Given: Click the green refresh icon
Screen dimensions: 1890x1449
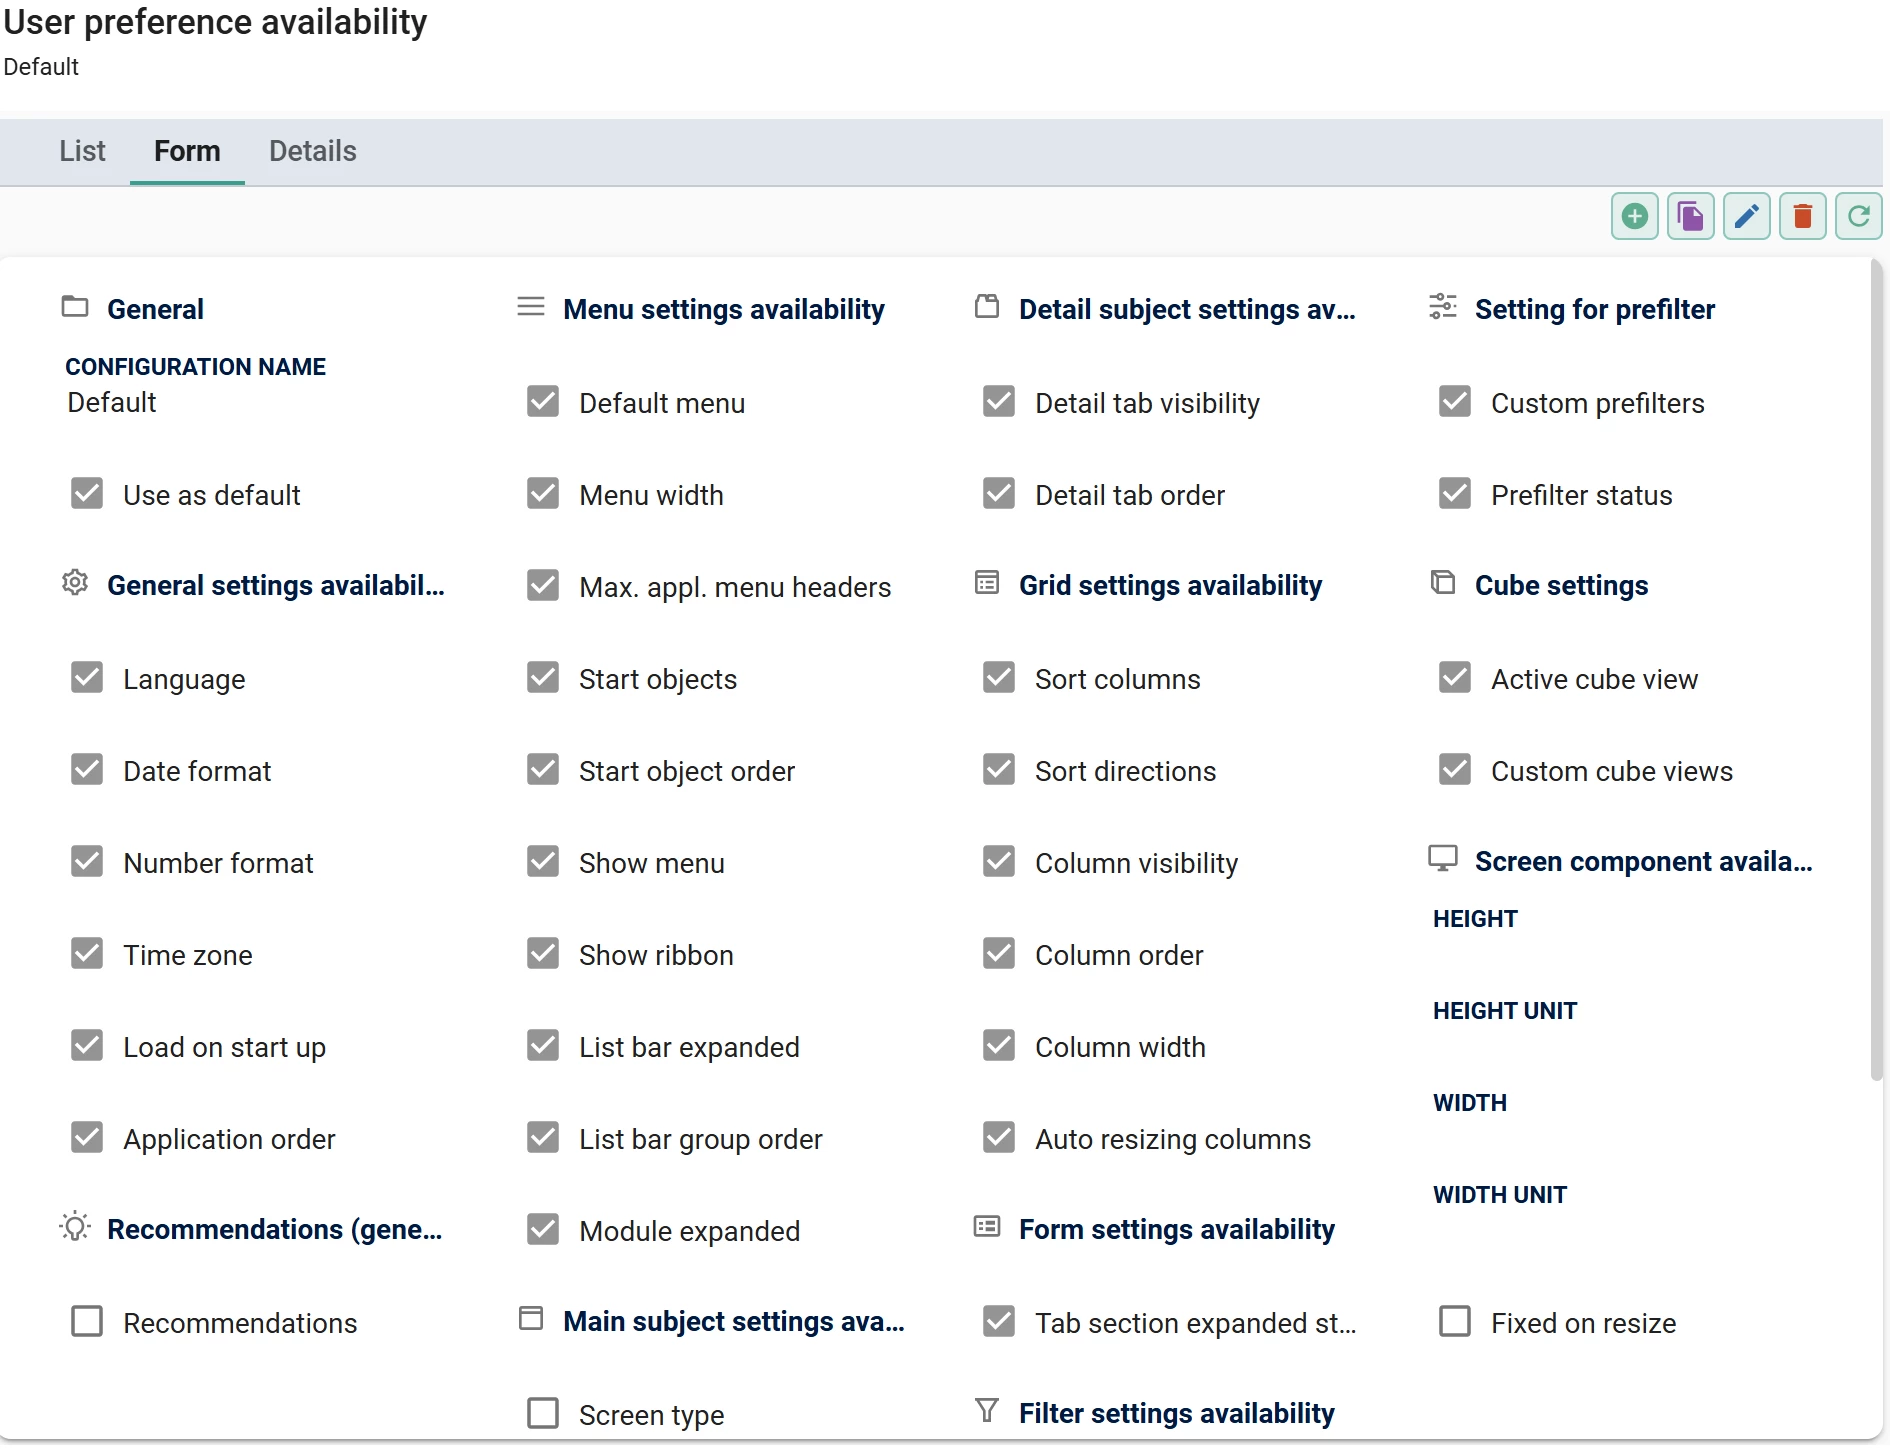Looking at the screenshot, I should (1859, 216).
